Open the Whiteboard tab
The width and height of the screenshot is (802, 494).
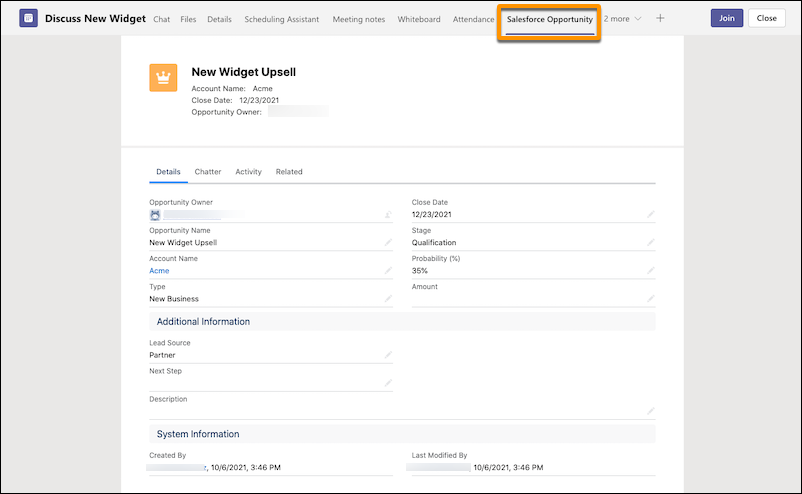click(x=419, y=19)
